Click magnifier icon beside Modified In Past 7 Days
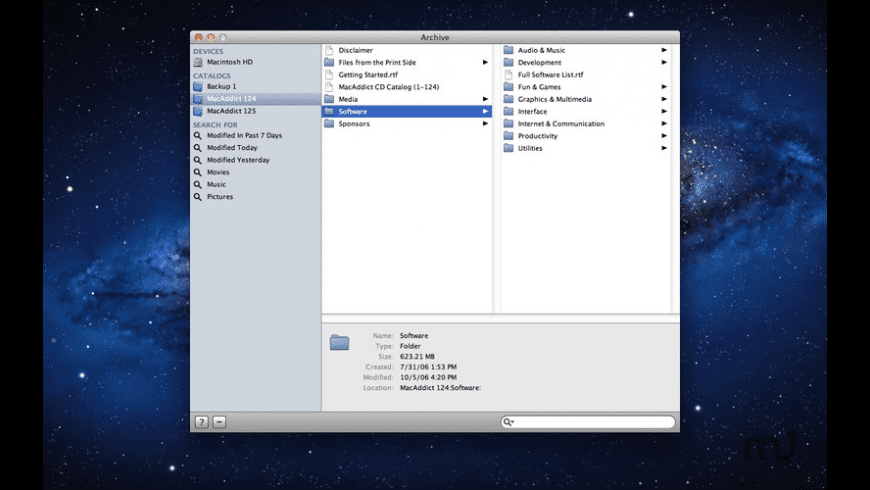This screenshot has height=490, width=870. pyautogui.click(x=198, y=135)
